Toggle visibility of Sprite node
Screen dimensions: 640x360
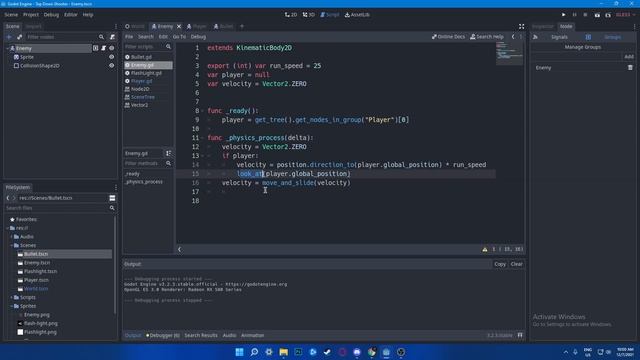111,57
